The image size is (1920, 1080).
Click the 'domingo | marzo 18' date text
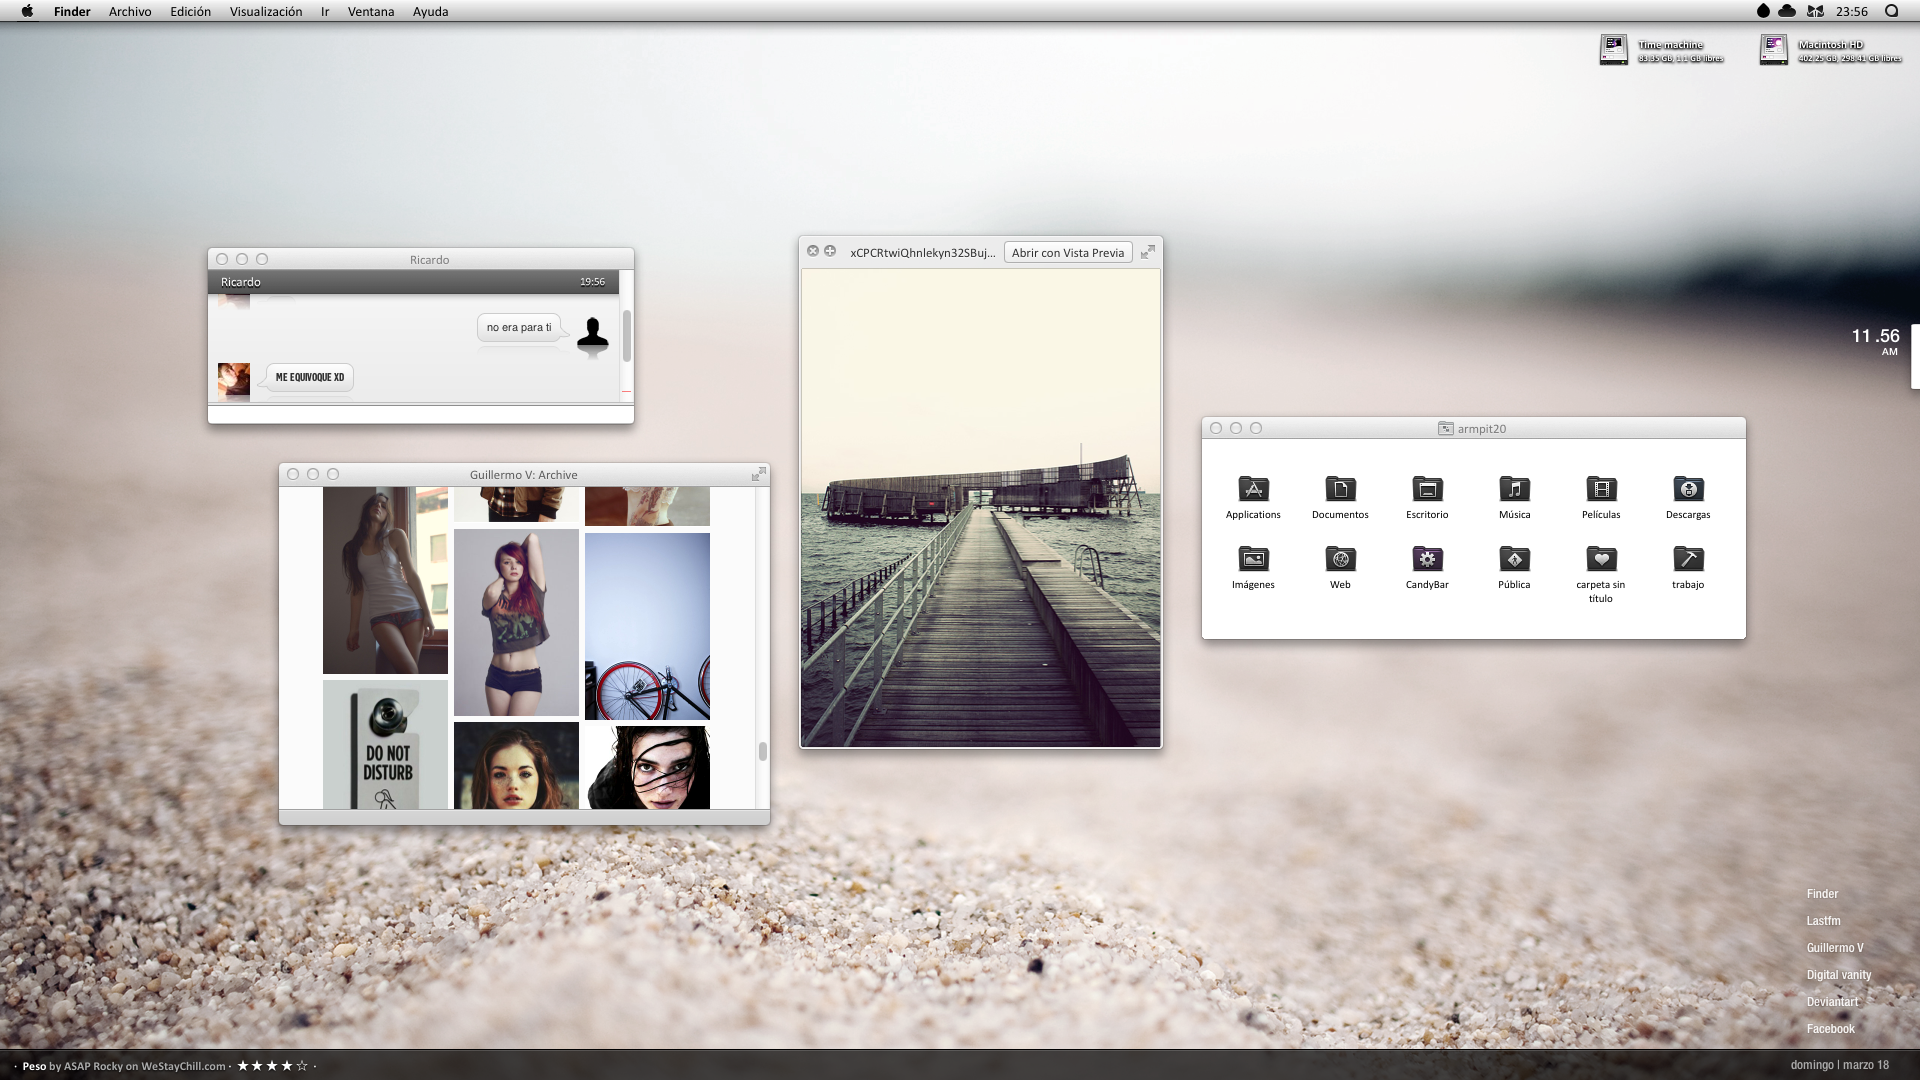pos(1840,1065)
